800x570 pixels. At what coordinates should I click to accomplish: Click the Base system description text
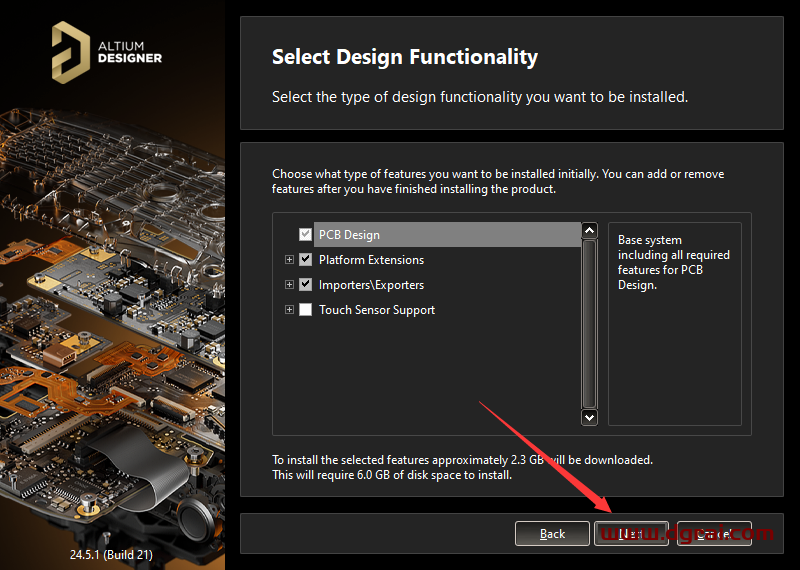673,262
